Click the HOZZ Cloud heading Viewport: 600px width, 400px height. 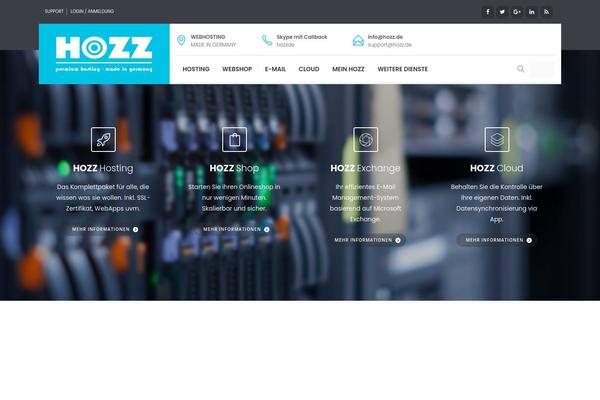pos(497,168)
